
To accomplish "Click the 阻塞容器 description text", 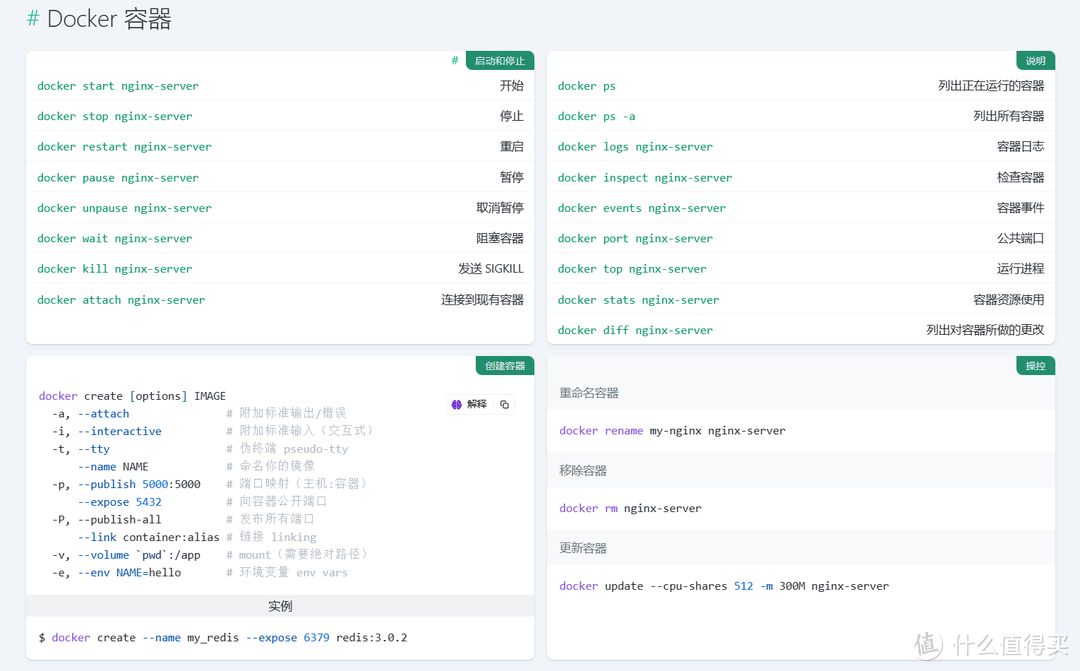I will coord(500,238).
